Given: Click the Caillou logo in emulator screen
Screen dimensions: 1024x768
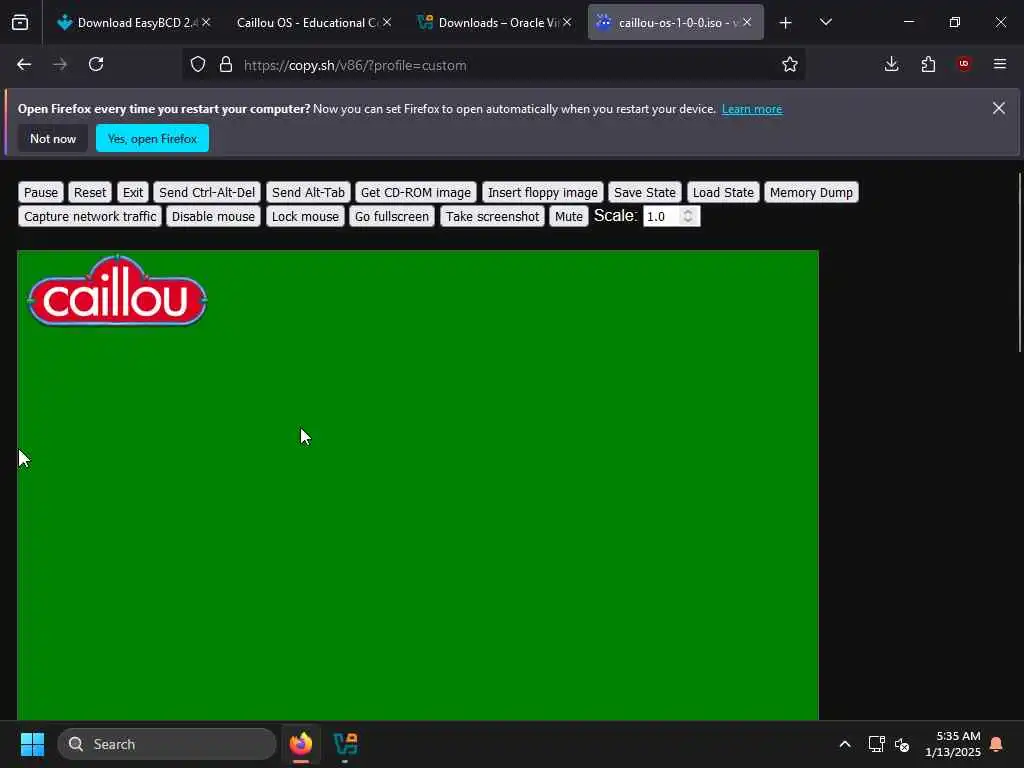Looking at the screenshot, I should [118, 291].
